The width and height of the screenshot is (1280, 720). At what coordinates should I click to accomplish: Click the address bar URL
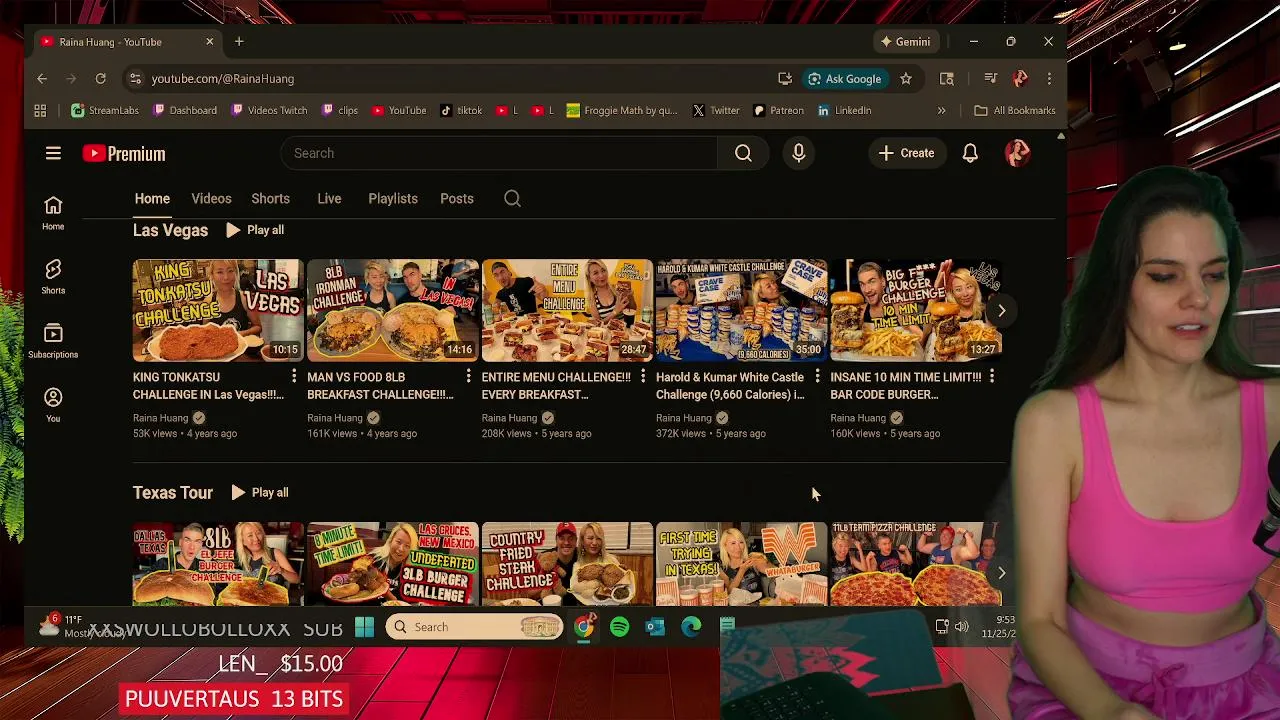click(x=223, y=78)
